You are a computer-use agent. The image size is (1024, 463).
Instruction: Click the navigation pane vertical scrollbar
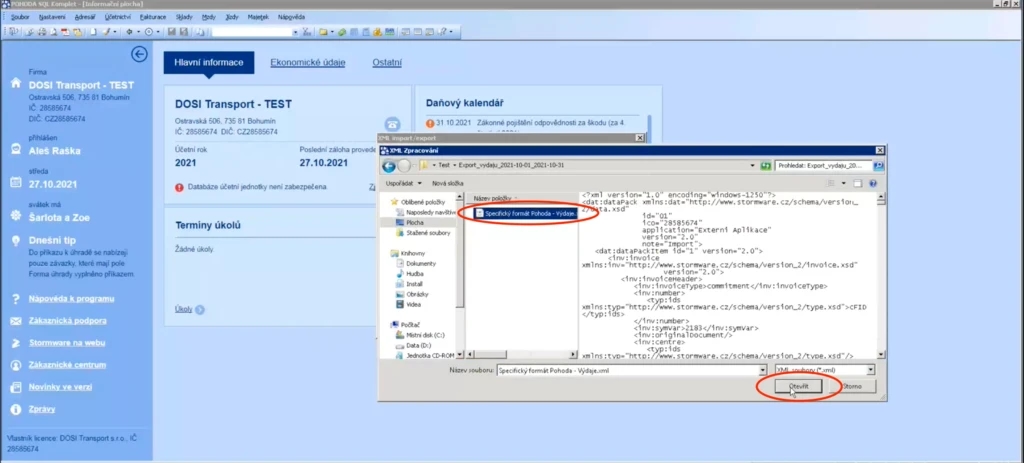pyautogui.click(x=460, y=276)
